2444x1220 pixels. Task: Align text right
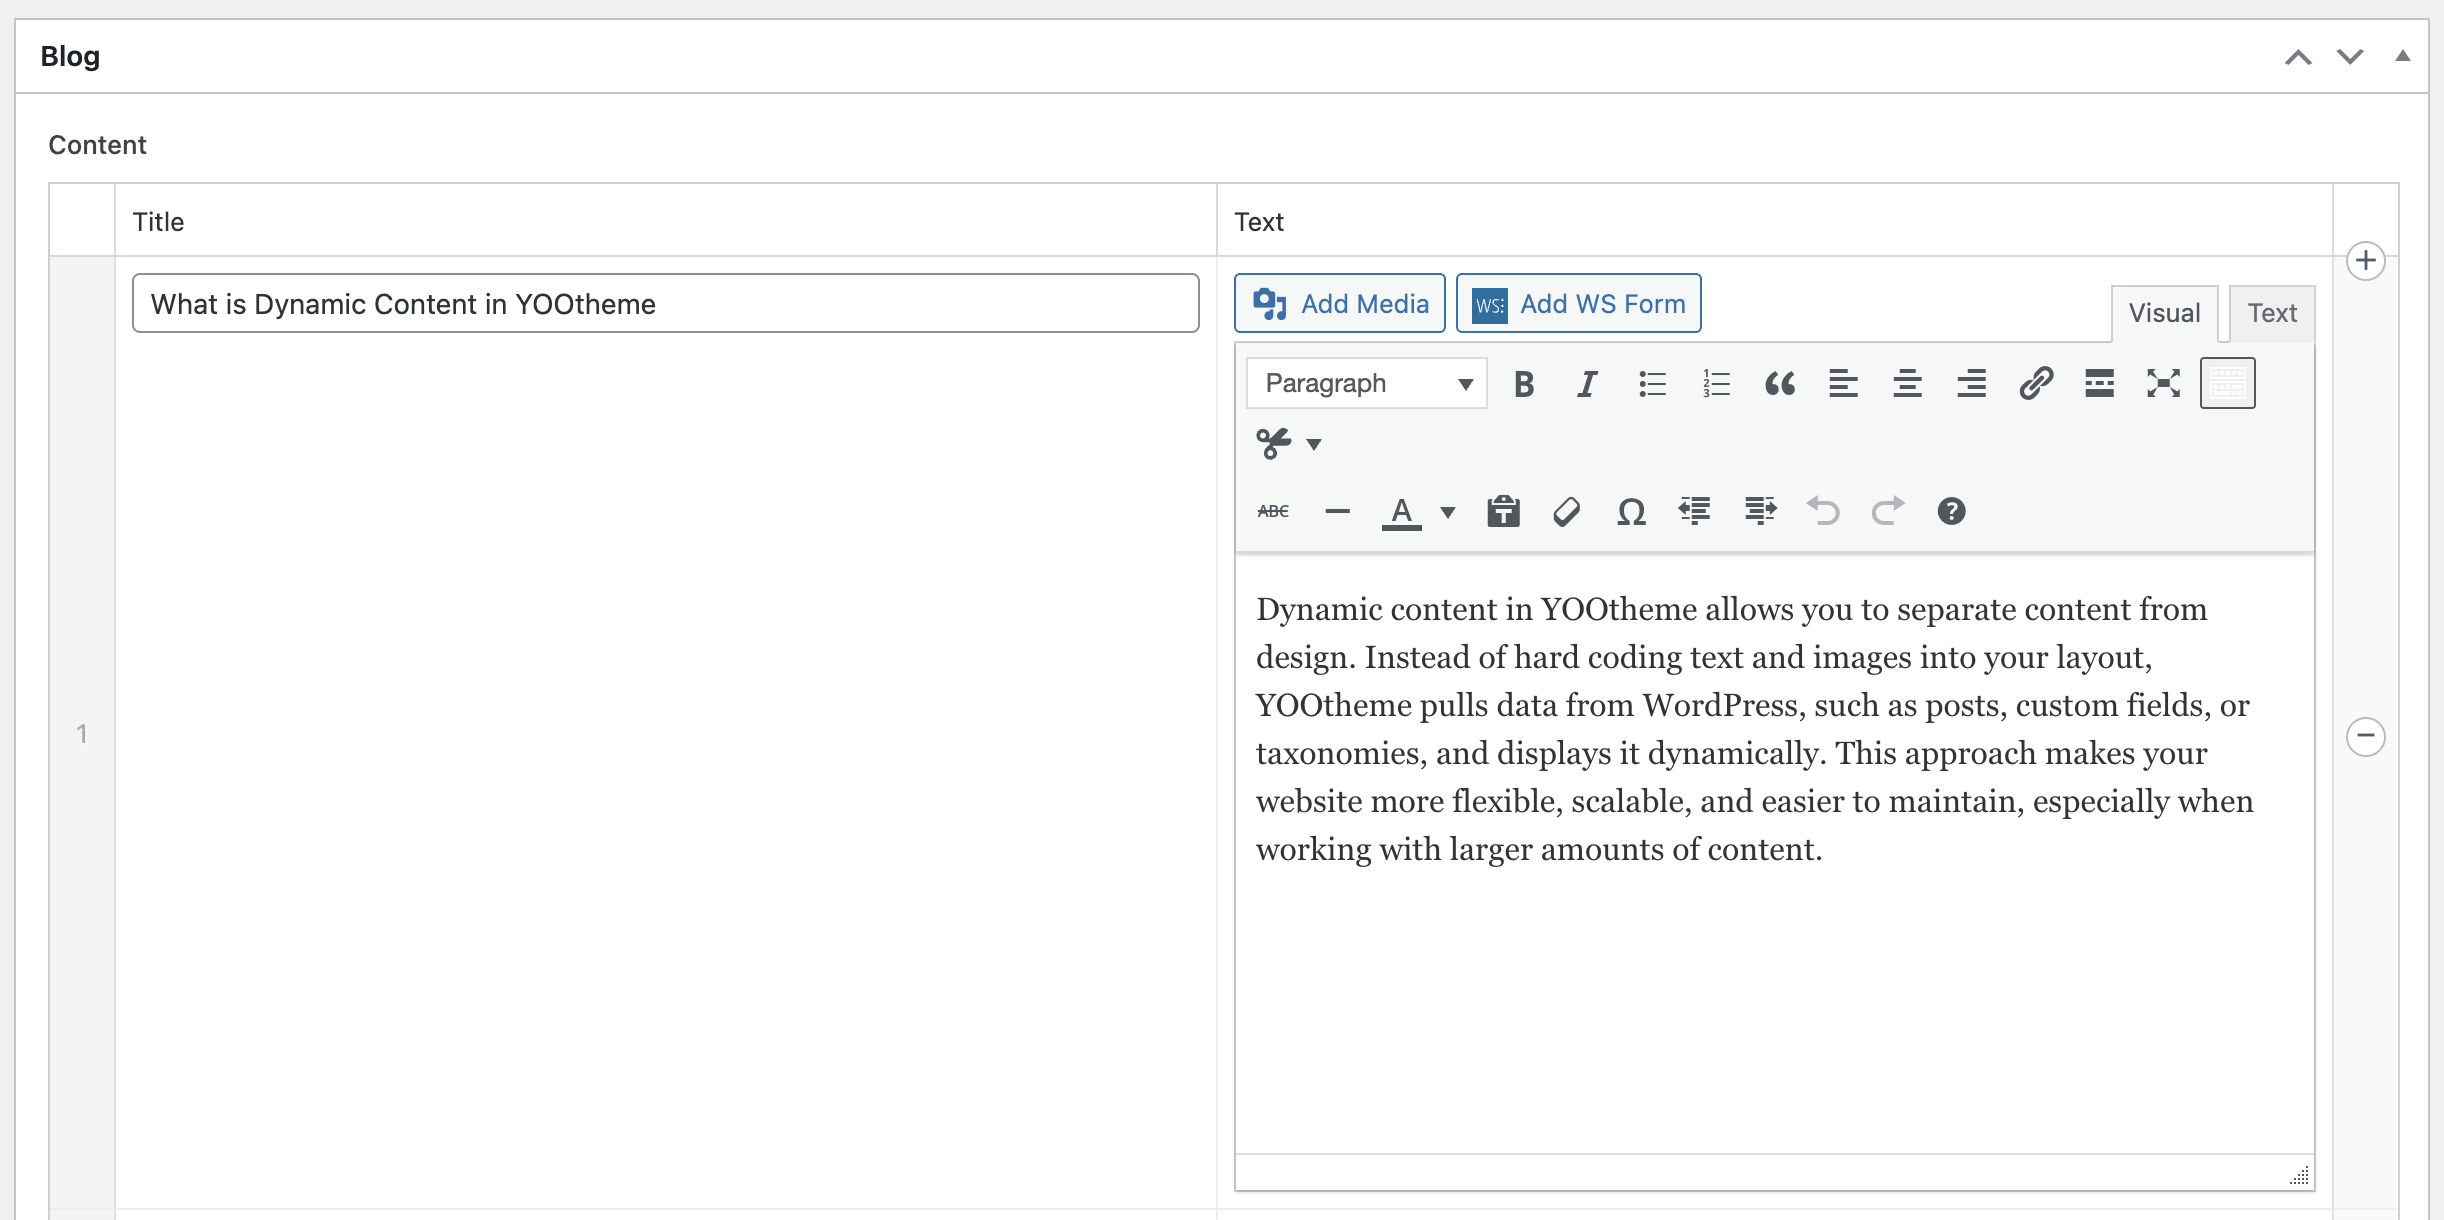point(1972,384)
